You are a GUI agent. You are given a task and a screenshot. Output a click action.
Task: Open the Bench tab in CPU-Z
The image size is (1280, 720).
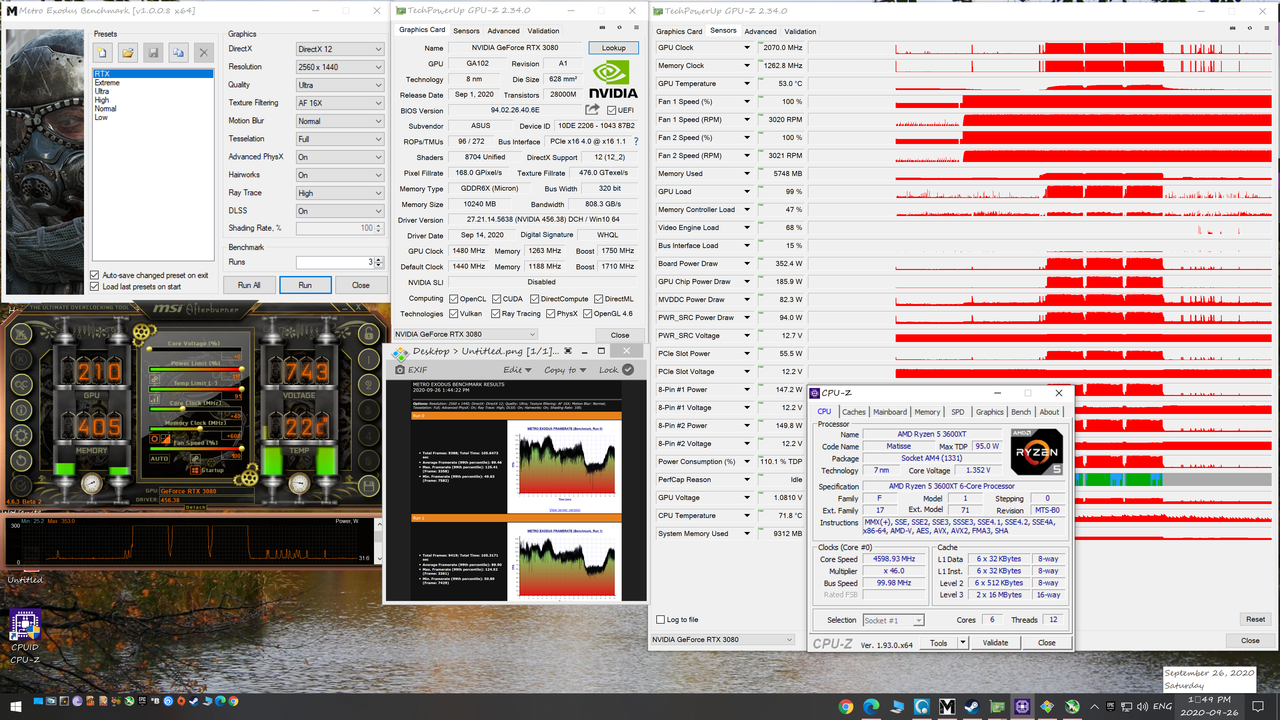coord(1021,412)
